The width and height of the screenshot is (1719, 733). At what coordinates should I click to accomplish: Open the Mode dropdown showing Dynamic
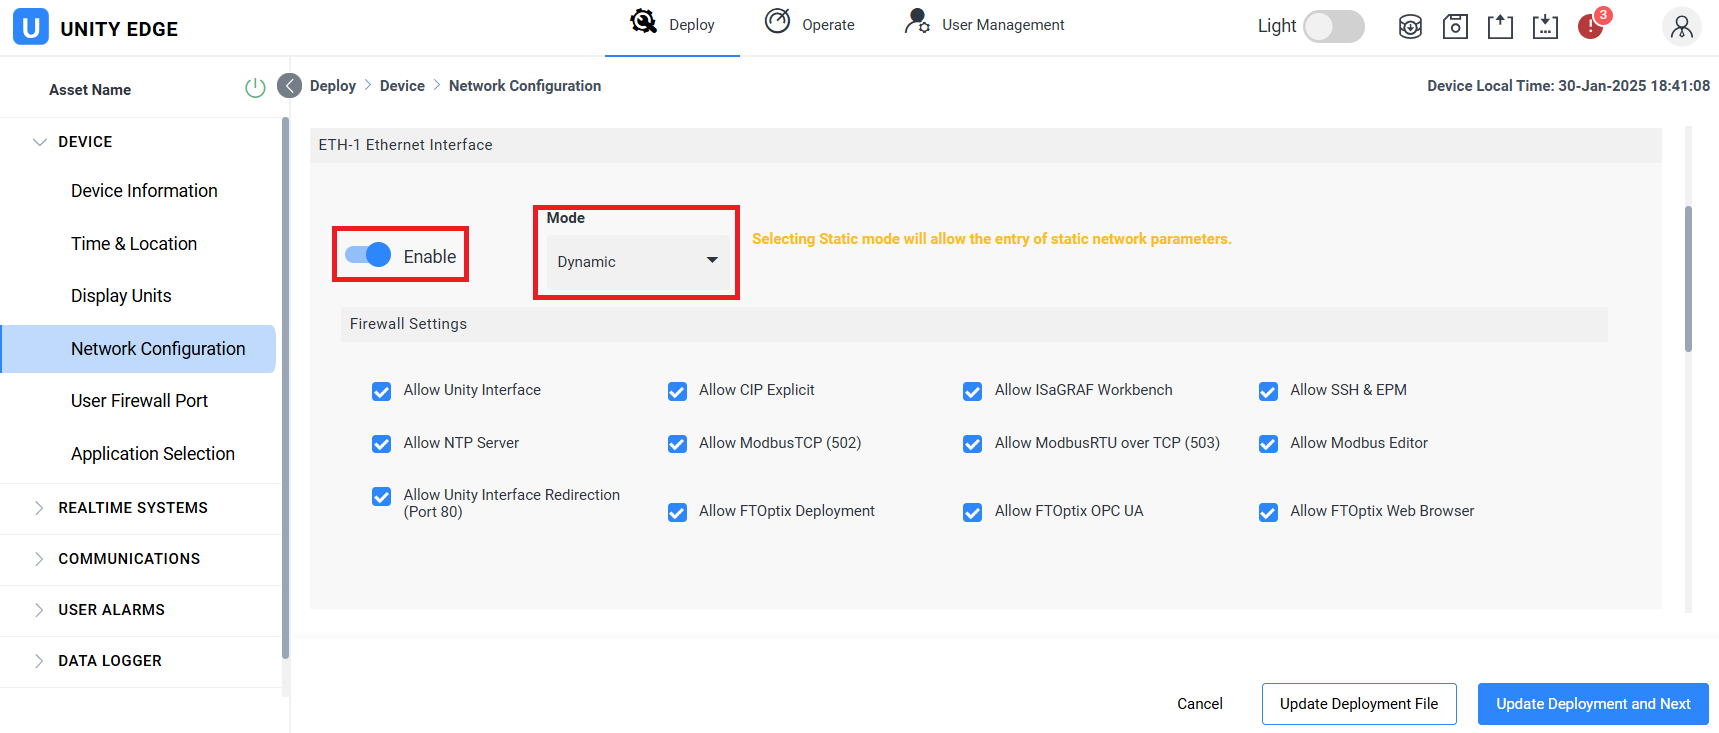tap(637, 262)
